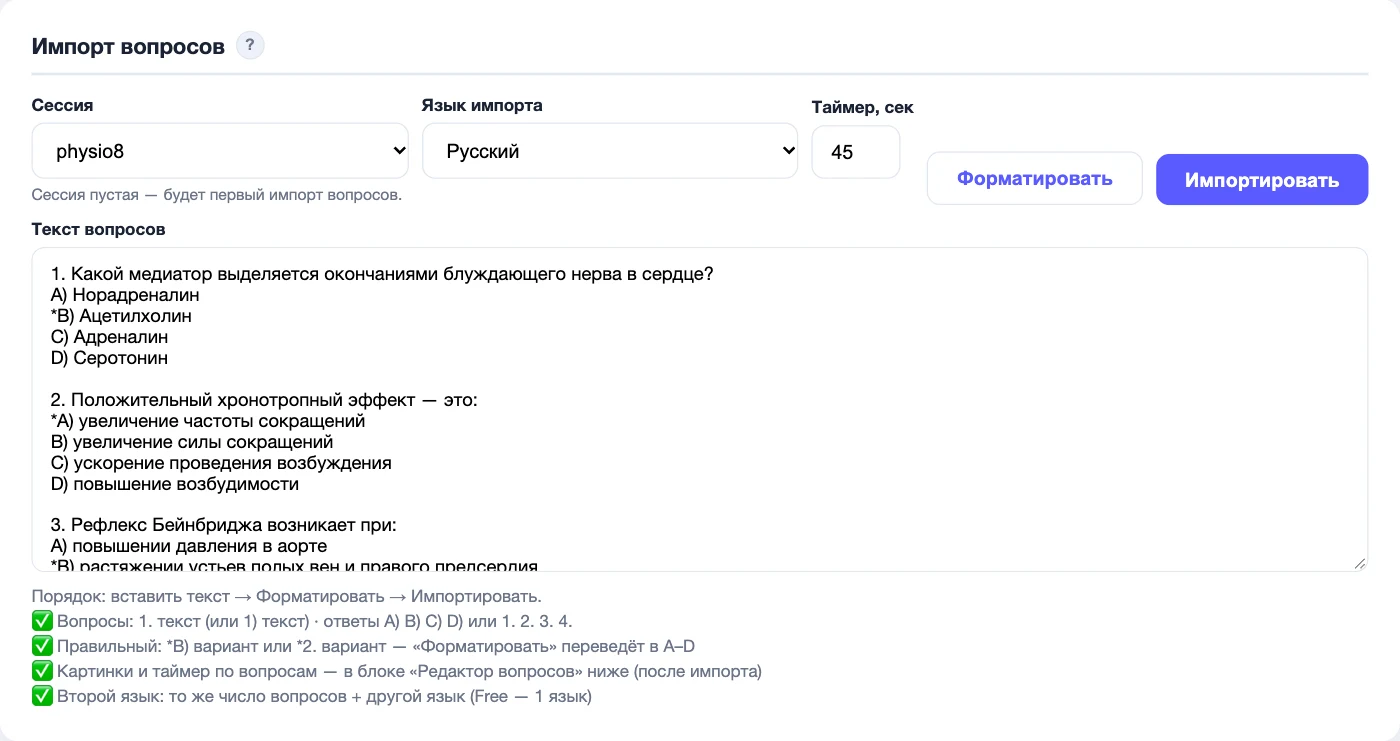
Task: Click the answer line 'A) Норадреналин'
Action: (x=125, y=295)
